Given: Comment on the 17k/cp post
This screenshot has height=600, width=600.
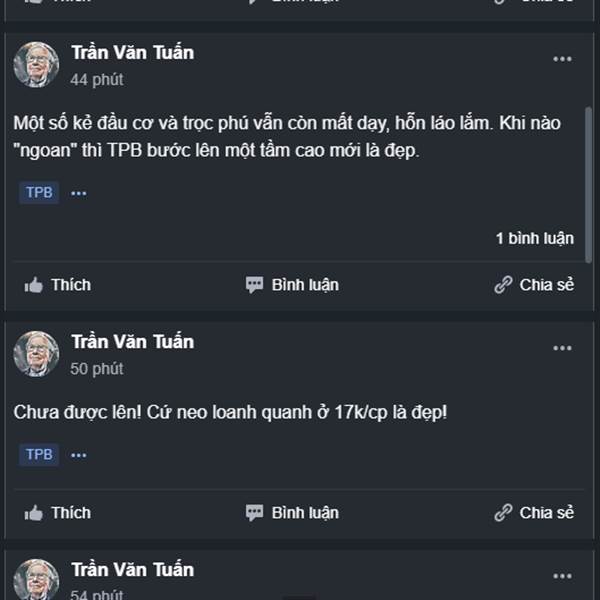Looking at the screenshot, I should [x=292, y=513].
